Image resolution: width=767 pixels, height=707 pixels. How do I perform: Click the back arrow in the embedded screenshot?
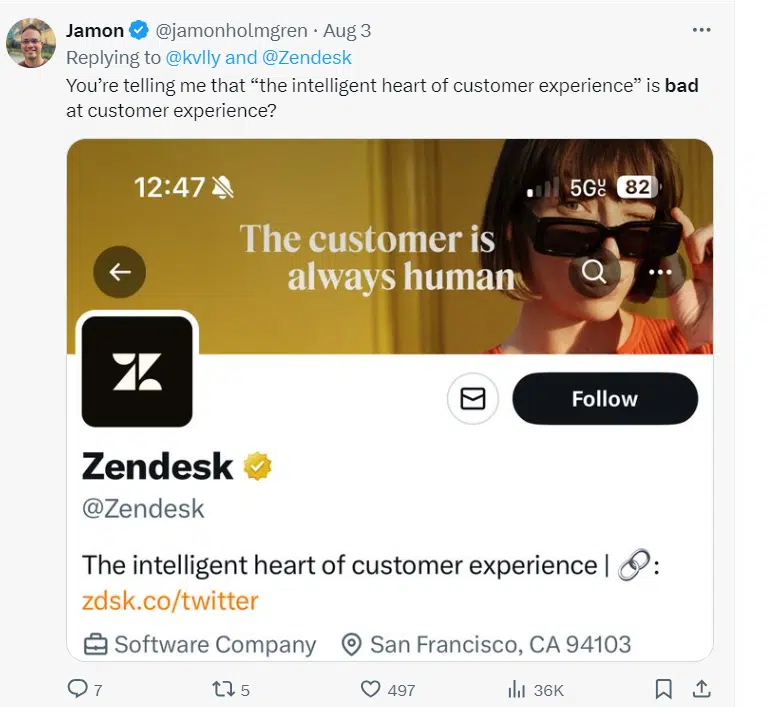click(x=120, y=271)
